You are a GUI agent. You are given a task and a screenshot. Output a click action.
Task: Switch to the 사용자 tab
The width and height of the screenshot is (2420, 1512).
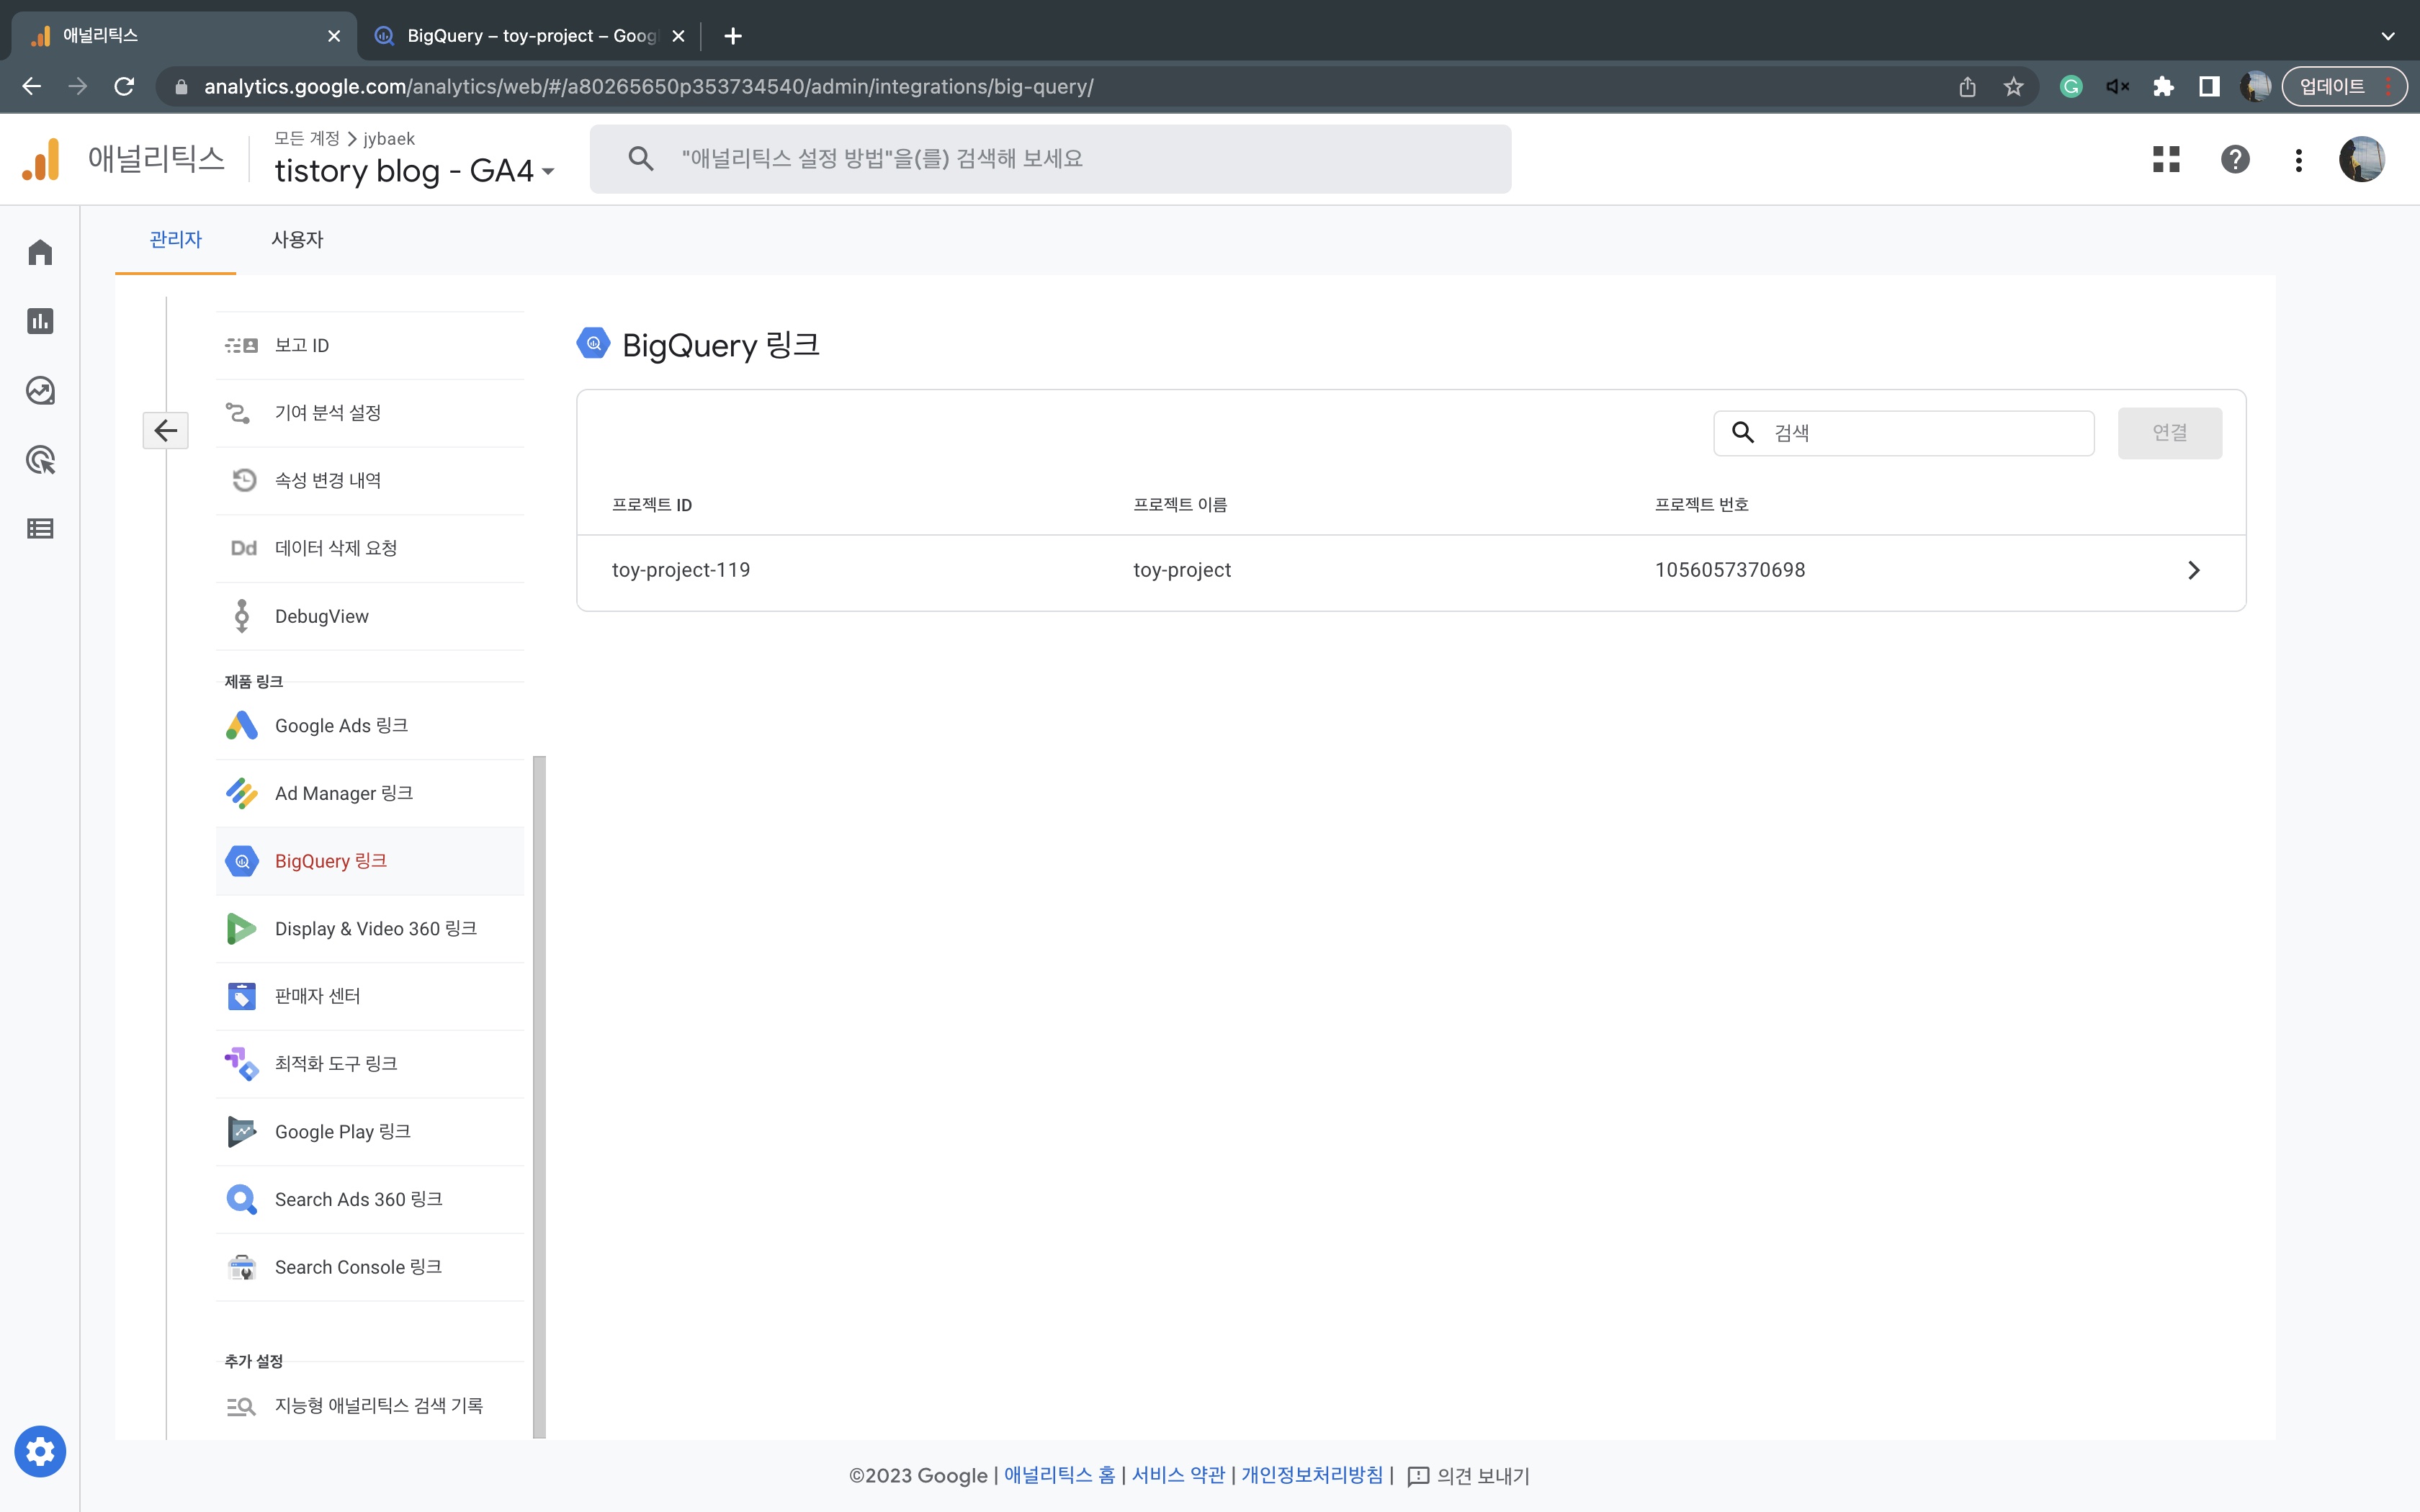(x=297, y=240)
